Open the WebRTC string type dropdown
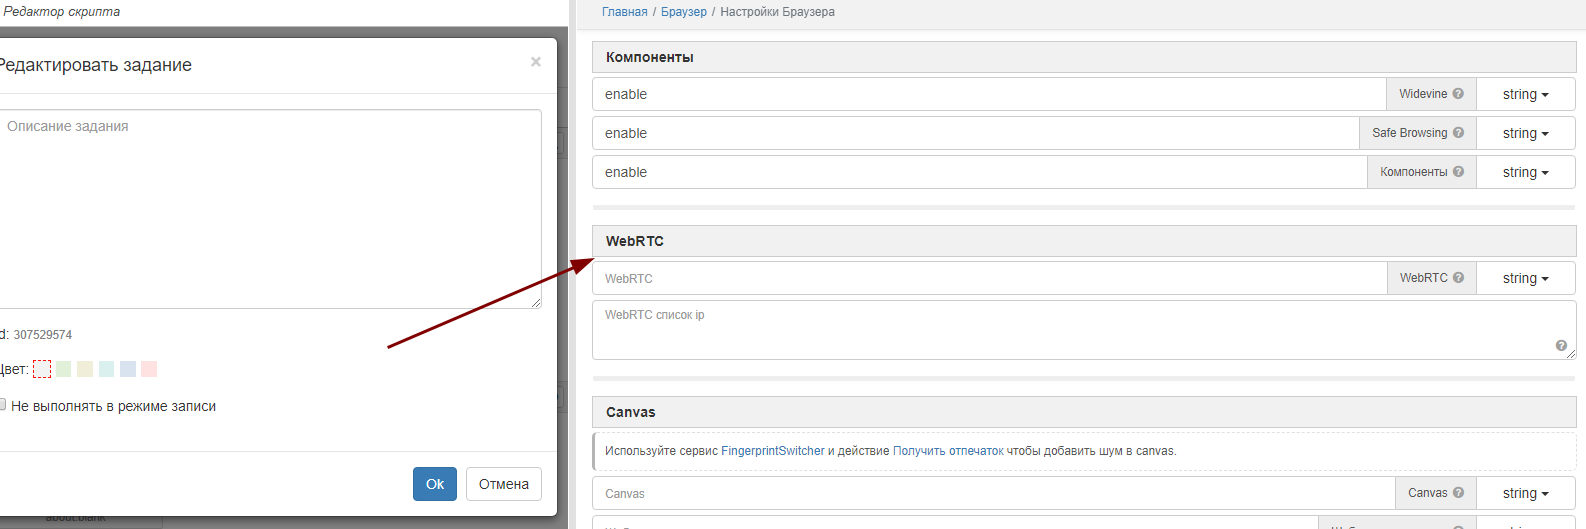This screenshot has height=529, width=1586. point(1525,278)
